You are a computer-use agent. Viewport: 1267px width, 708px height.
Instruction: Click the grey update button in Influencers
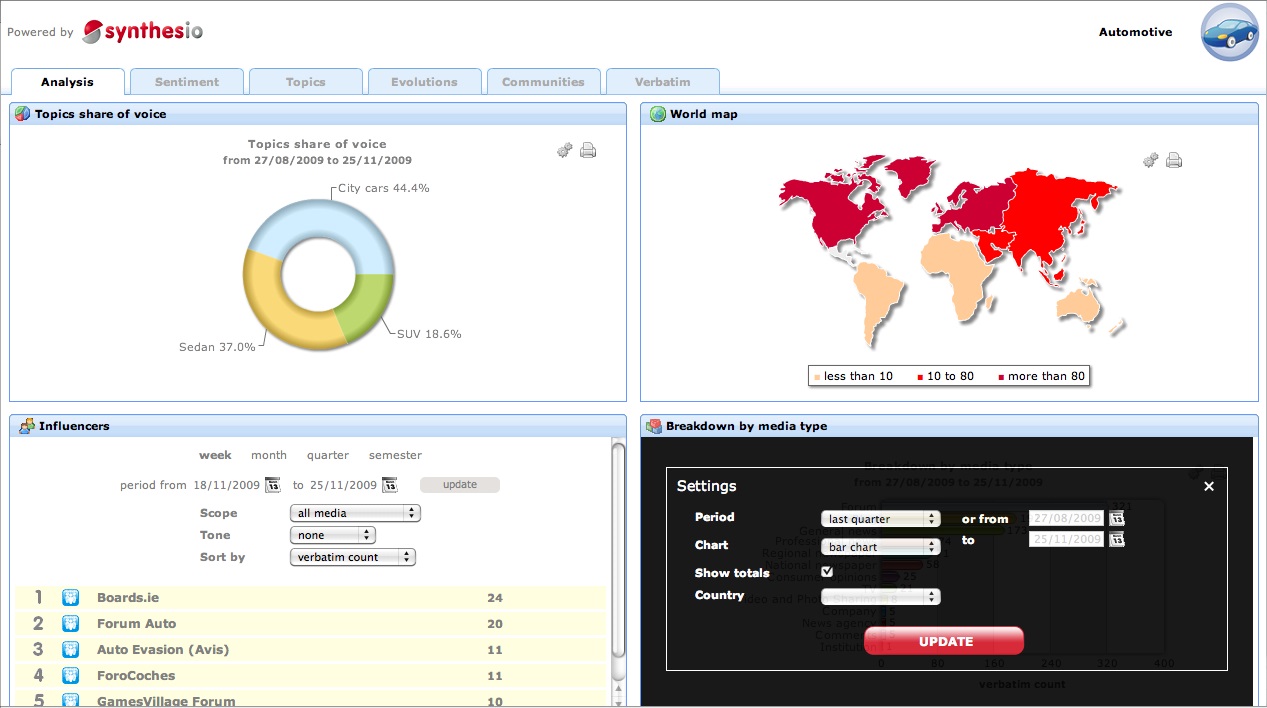click(x=460, y=485)
